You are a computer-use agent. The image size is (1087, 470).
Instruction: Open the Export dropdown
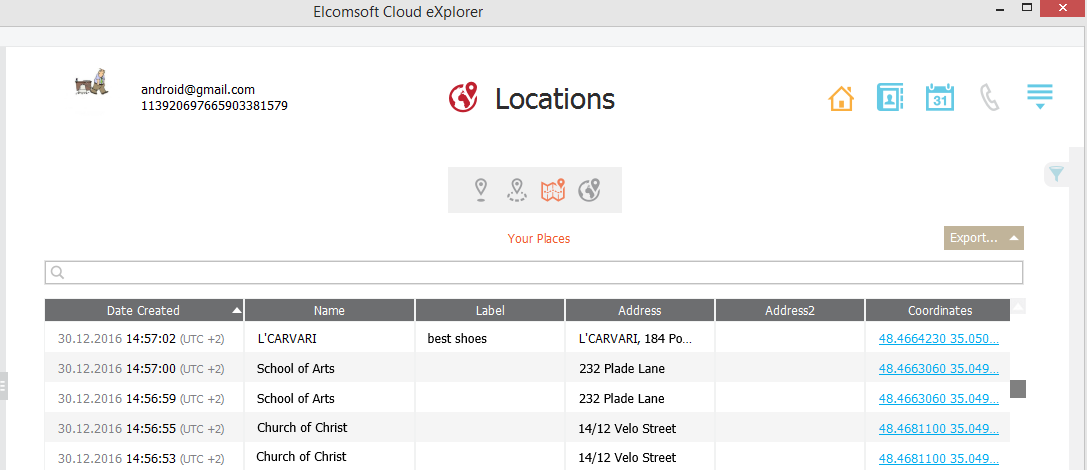point(983,238)
